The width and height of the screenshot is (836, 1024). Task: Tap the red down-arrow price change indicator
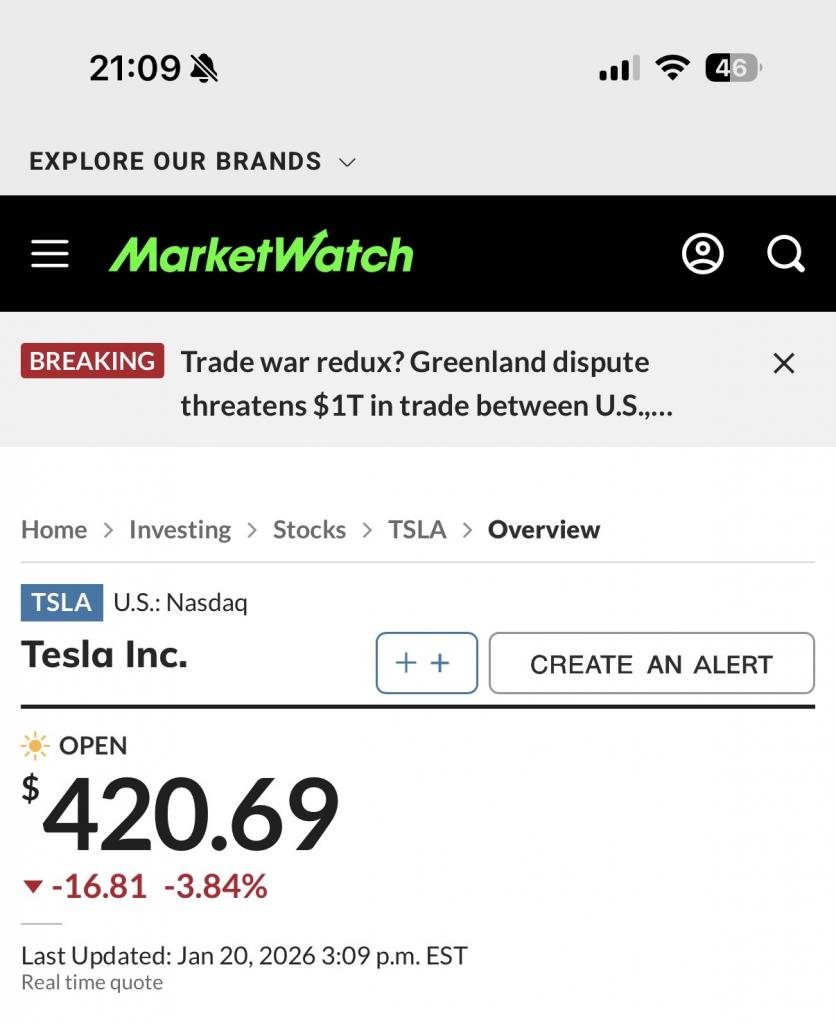[33, 886]
